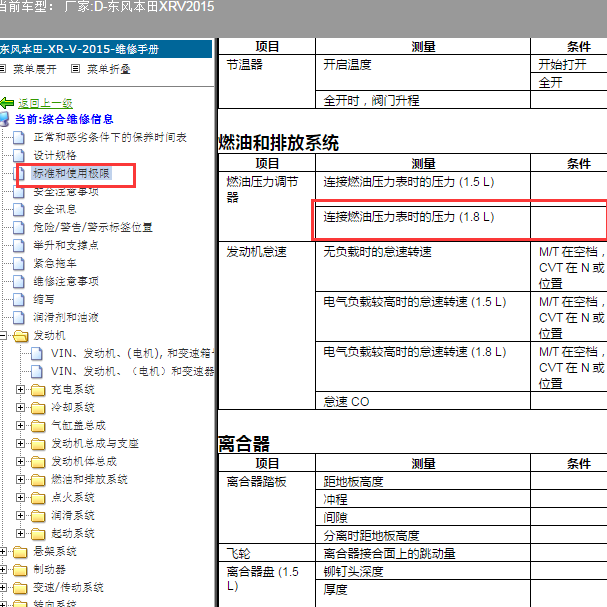
Task: Expand the 燃油和排放系统 folder
Action: [21, 480]
